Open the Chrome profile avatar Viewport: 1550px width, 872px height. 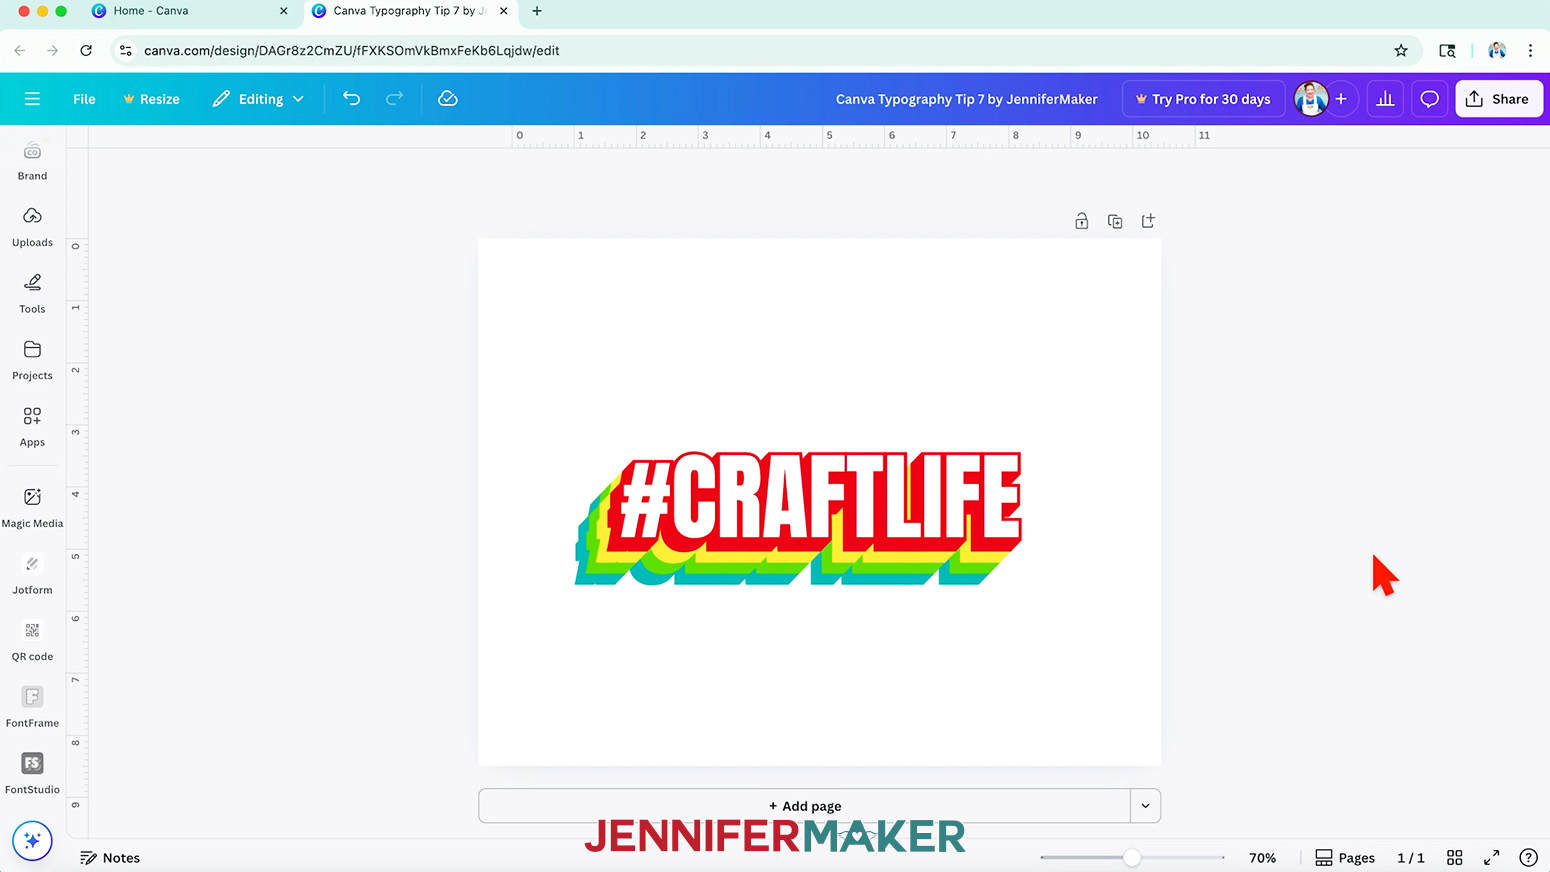coord(1497,50)
